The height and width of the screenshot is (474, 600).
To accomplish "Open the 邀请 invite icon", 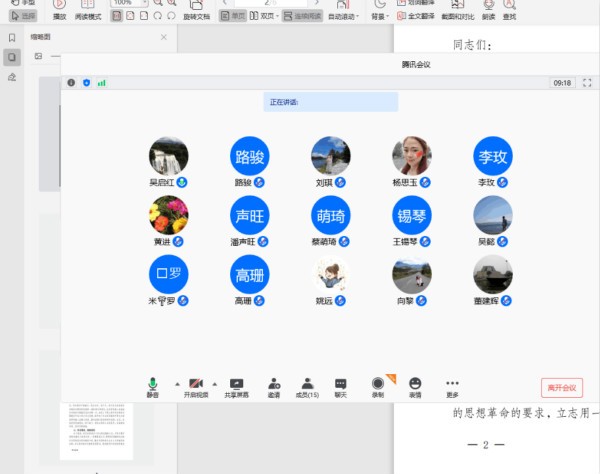I will pyautogui.click(x=273, y=385).
